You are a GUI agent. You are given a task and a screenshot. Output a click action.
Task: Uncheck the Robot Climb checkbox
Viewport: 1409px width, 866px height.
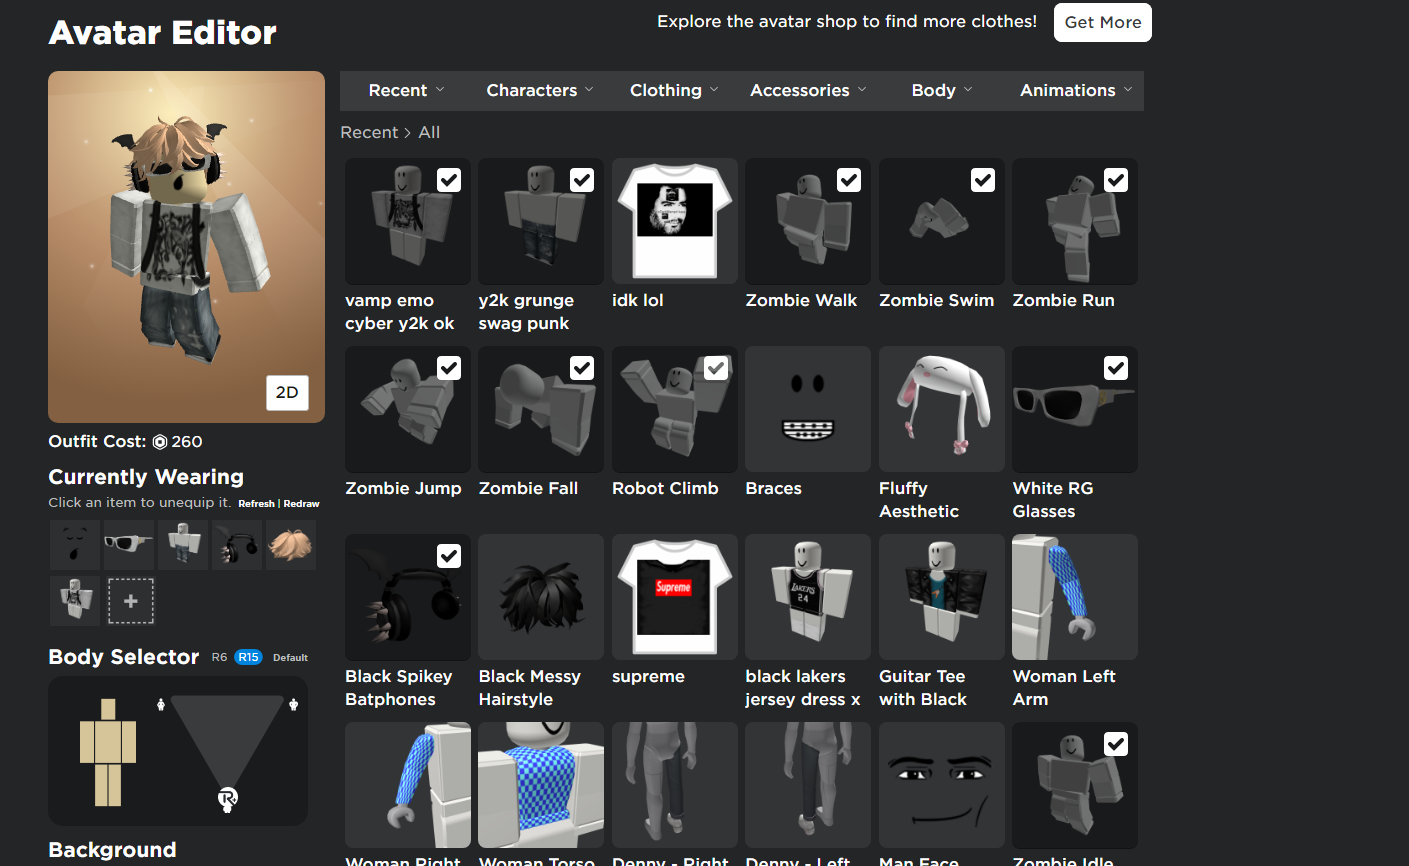[x=716, y=368]
